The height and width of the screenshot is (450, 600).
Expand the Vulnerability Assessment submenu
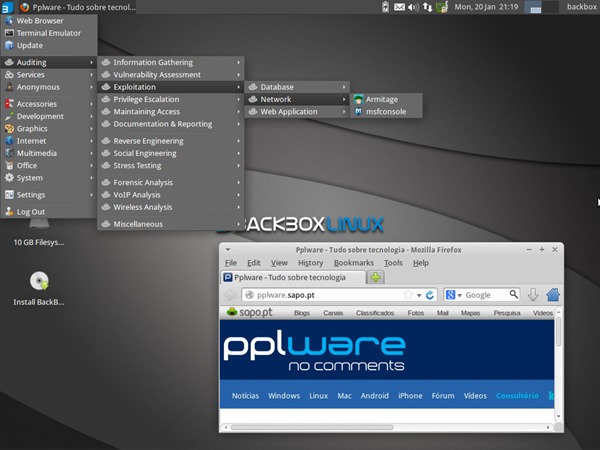(x=171, y=75)
